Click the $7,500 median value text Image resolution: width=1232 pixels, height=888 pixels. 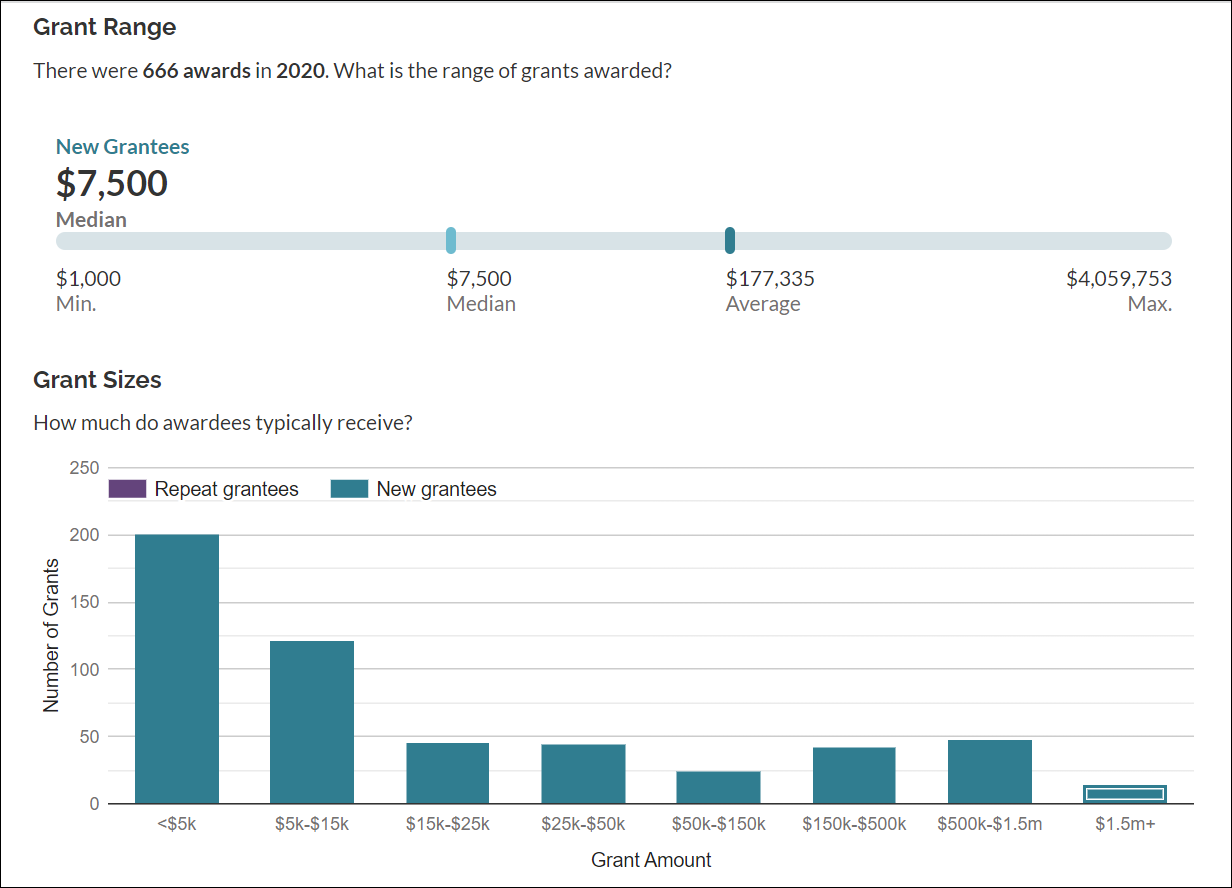tap(111, 184)
